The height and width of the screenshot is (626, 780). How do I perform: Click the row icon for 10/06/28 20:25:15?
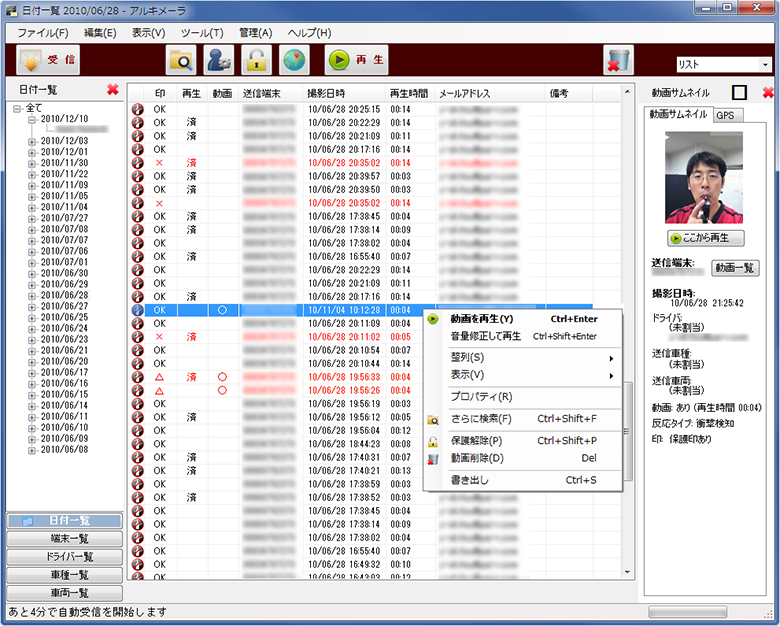pos(137,109)
